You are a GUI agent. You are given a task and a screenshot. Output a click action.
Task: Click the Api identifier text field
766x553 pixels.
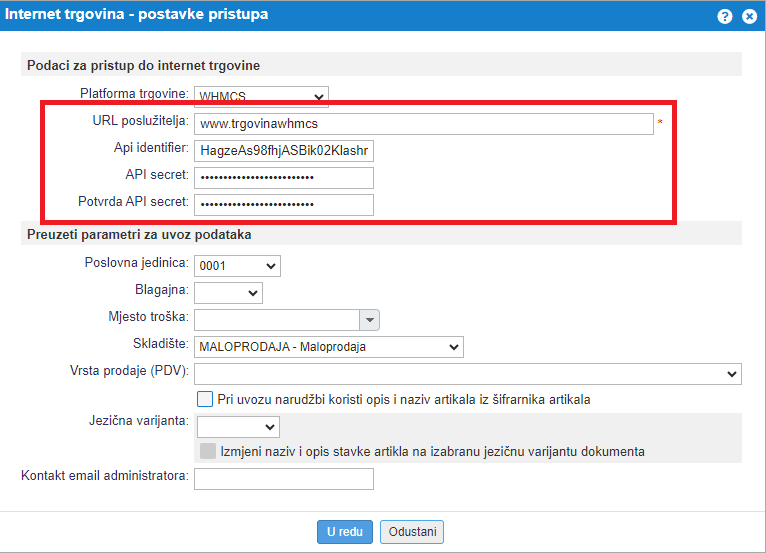(x=284, y=151)
